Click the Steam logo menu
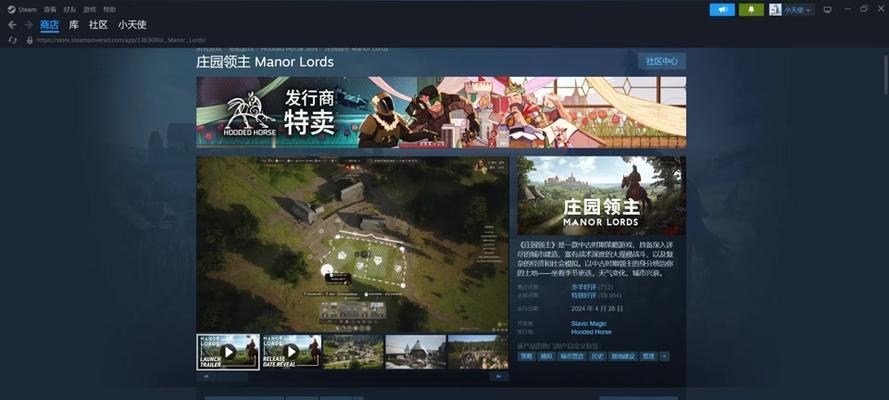889x400 pixels. 22,10
